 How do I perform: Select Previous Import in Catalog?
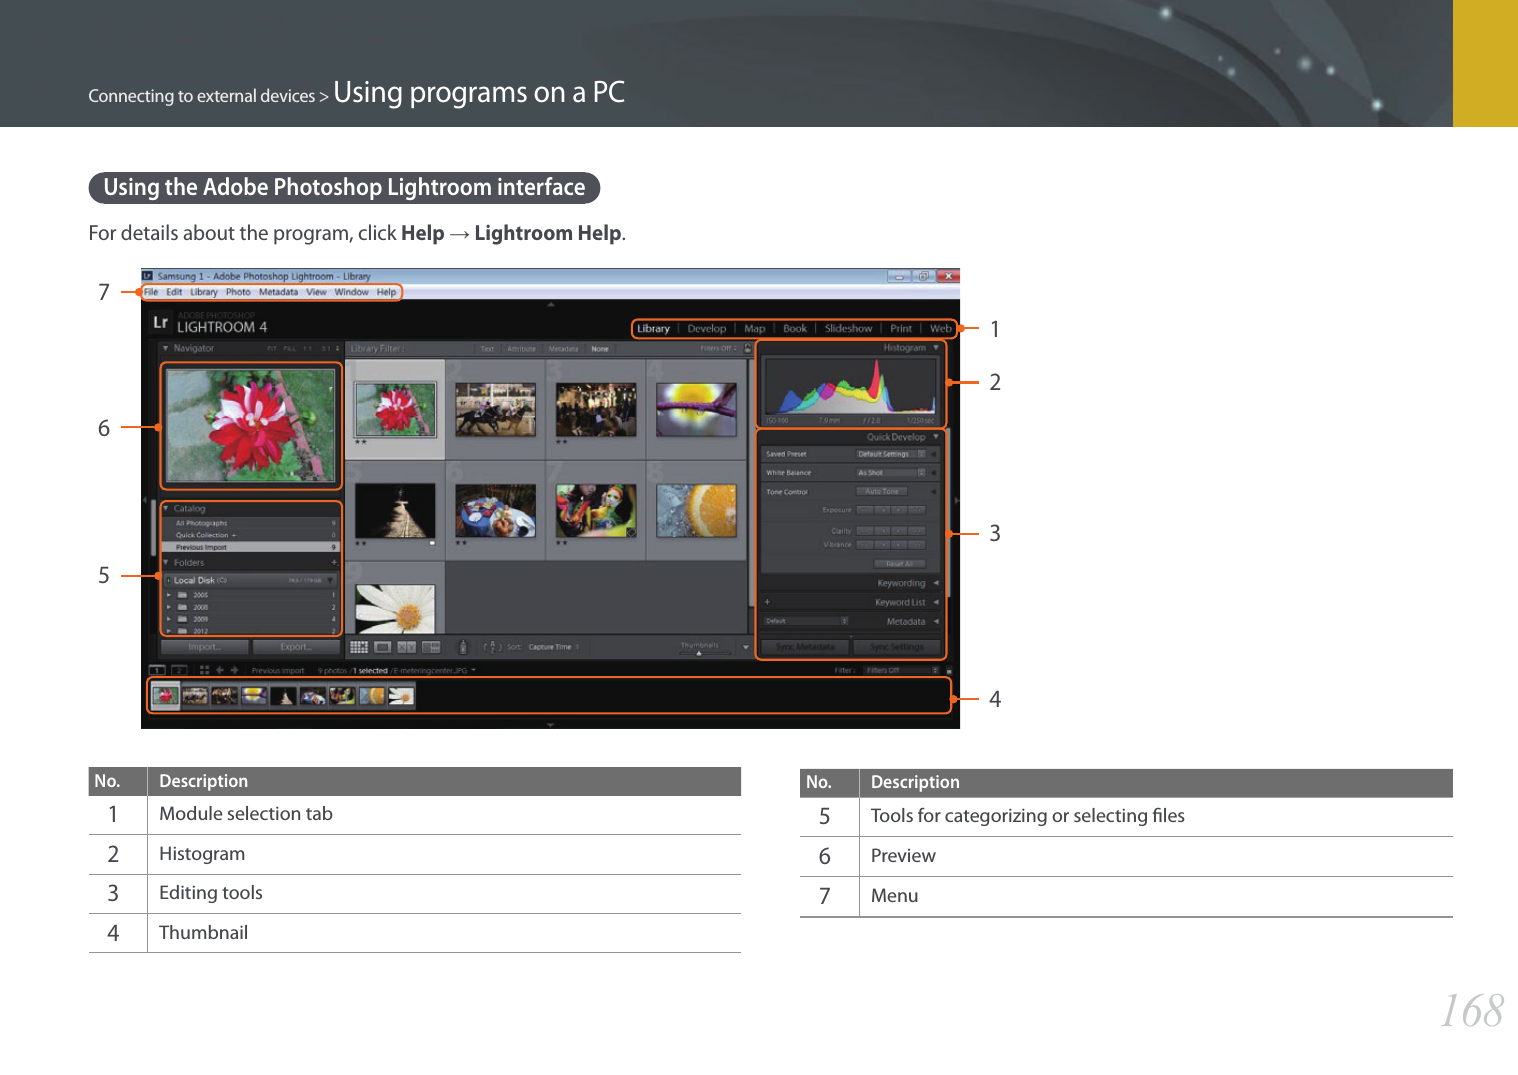coord(251,547)
